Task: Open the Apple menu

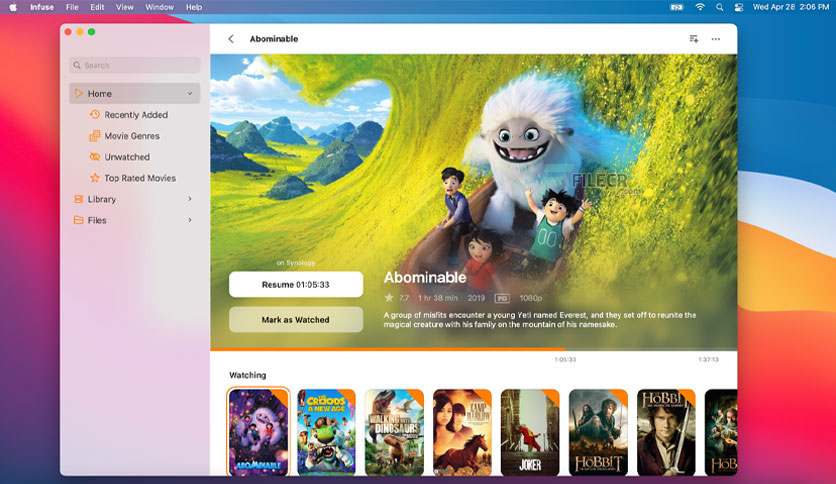Action: 13,7
